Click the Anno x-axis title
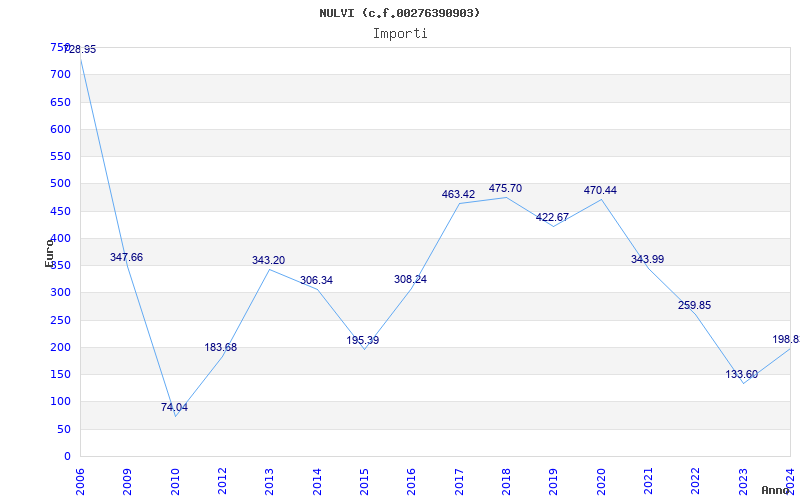Viewport: 800px width, 500px height. [775, 490]
